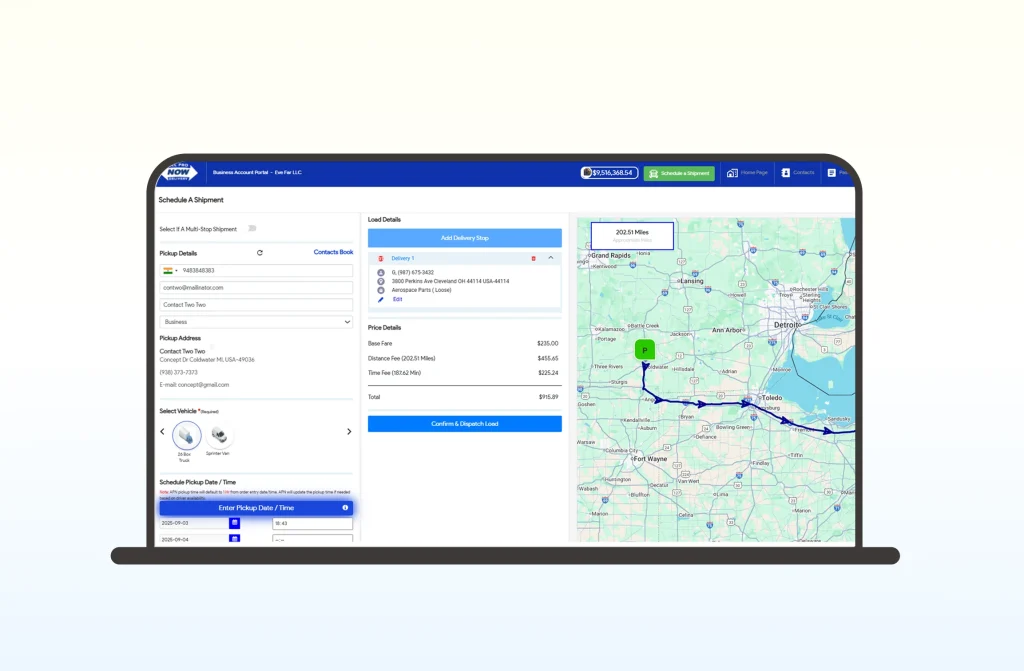Open the Business type dropdown
The image size is (1024, 671).
pos(256,322)
